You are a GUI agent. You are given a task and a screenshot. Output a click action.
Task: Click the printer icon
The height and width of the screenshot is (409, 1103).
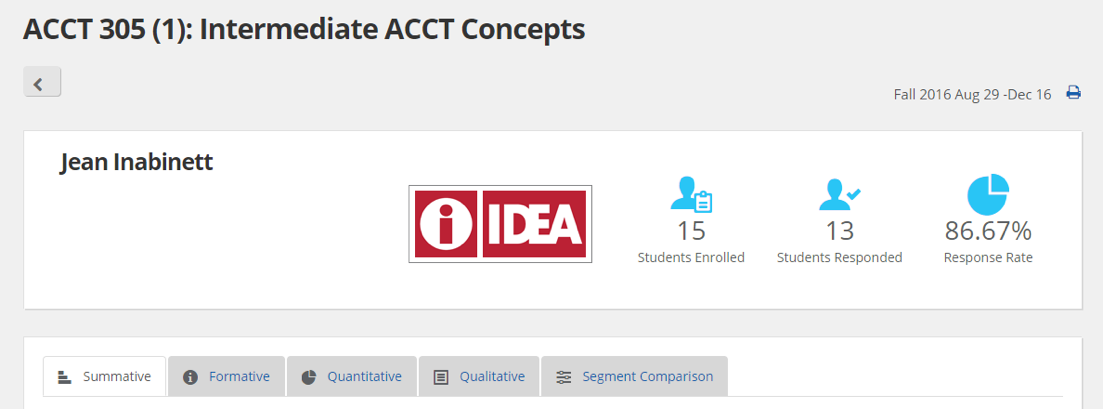(1073, 92)
